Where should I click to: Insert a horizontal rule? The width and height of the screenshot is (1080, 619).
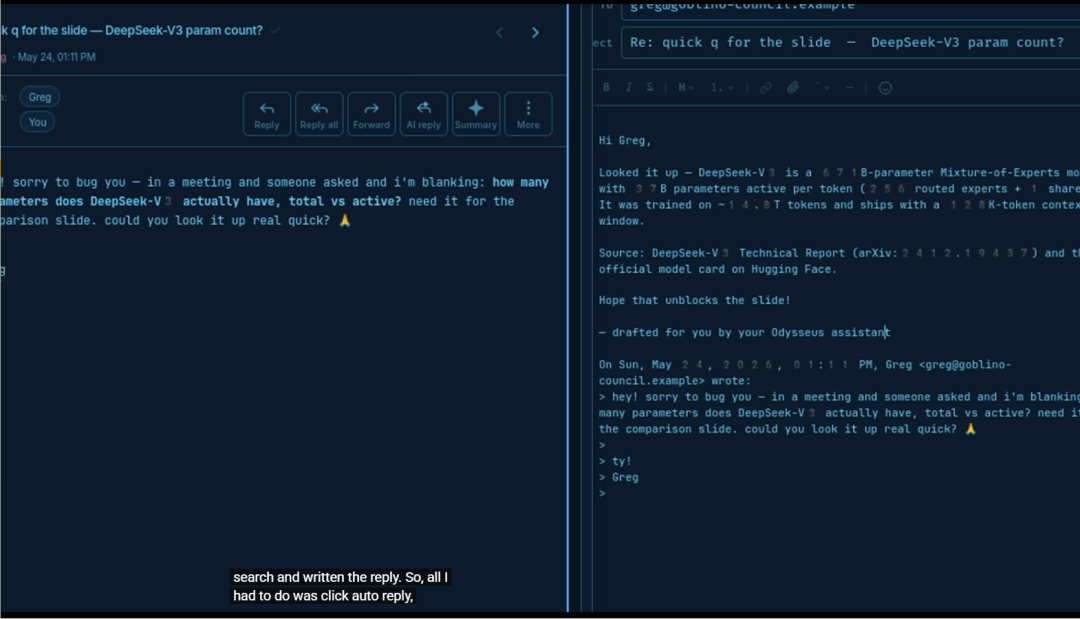(850, 87)
